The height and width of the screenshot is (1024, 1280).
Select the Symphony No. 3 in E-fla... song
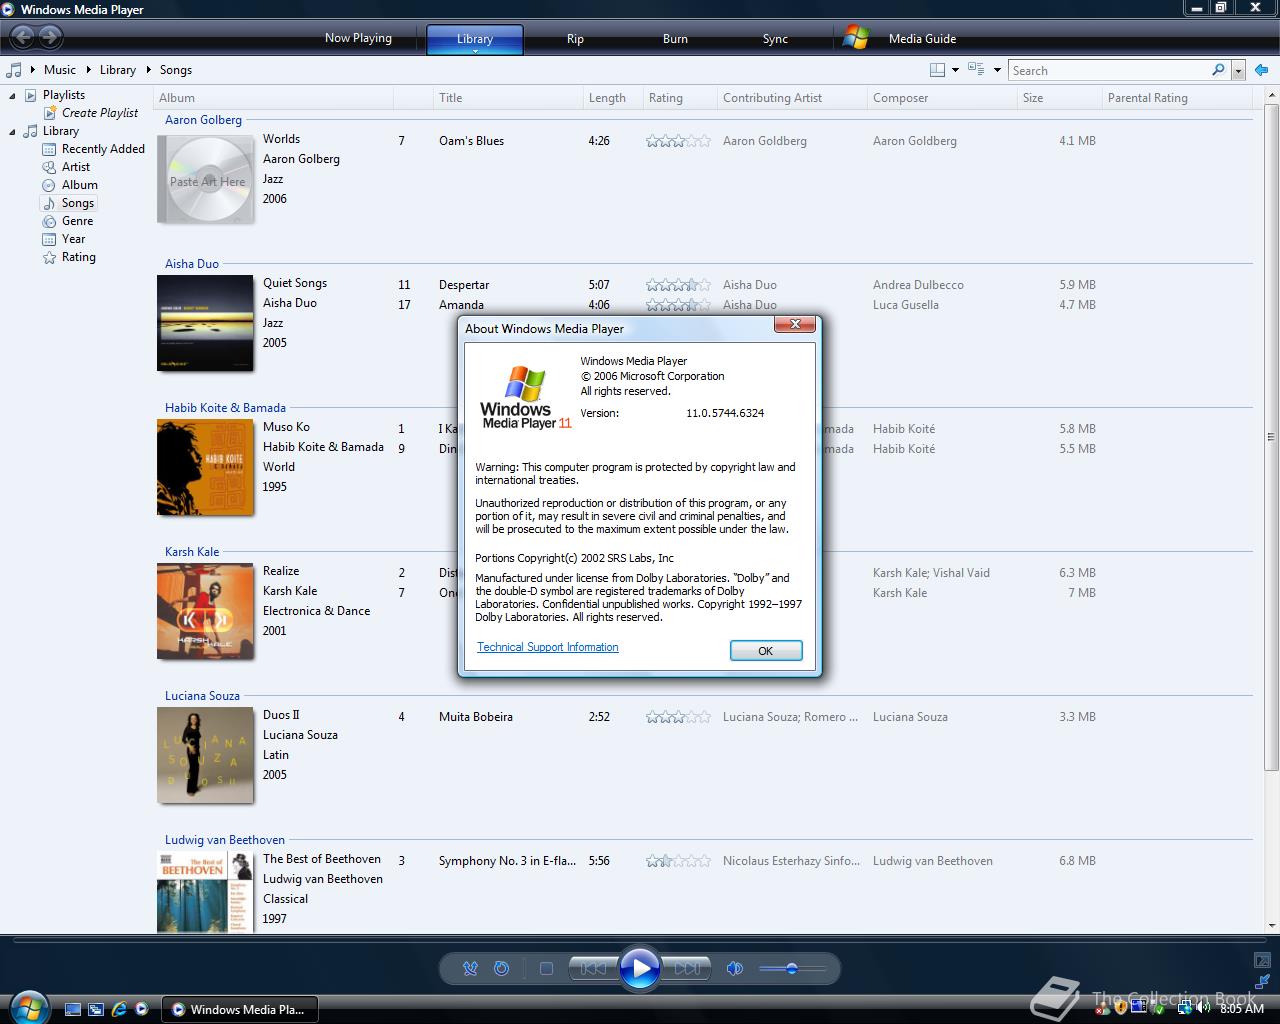(507, 861)
